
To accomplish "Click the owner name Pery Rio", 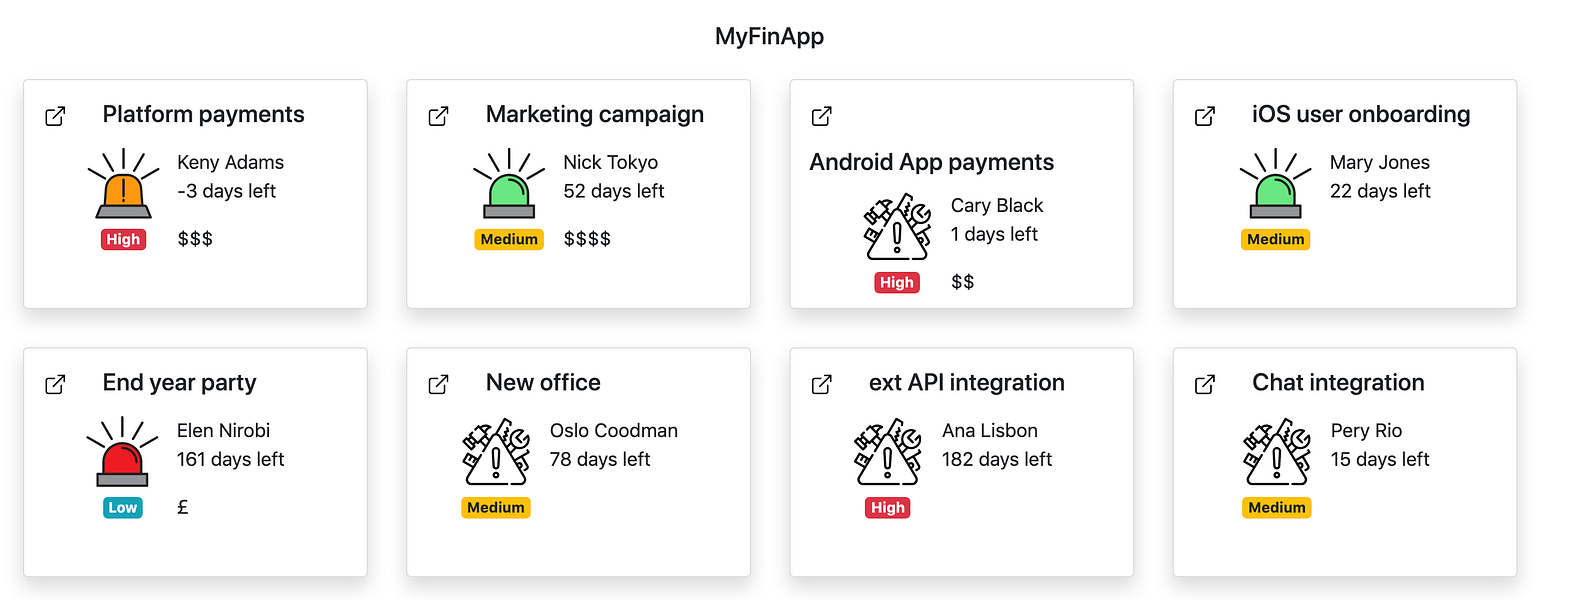I will click(1366, 430).
